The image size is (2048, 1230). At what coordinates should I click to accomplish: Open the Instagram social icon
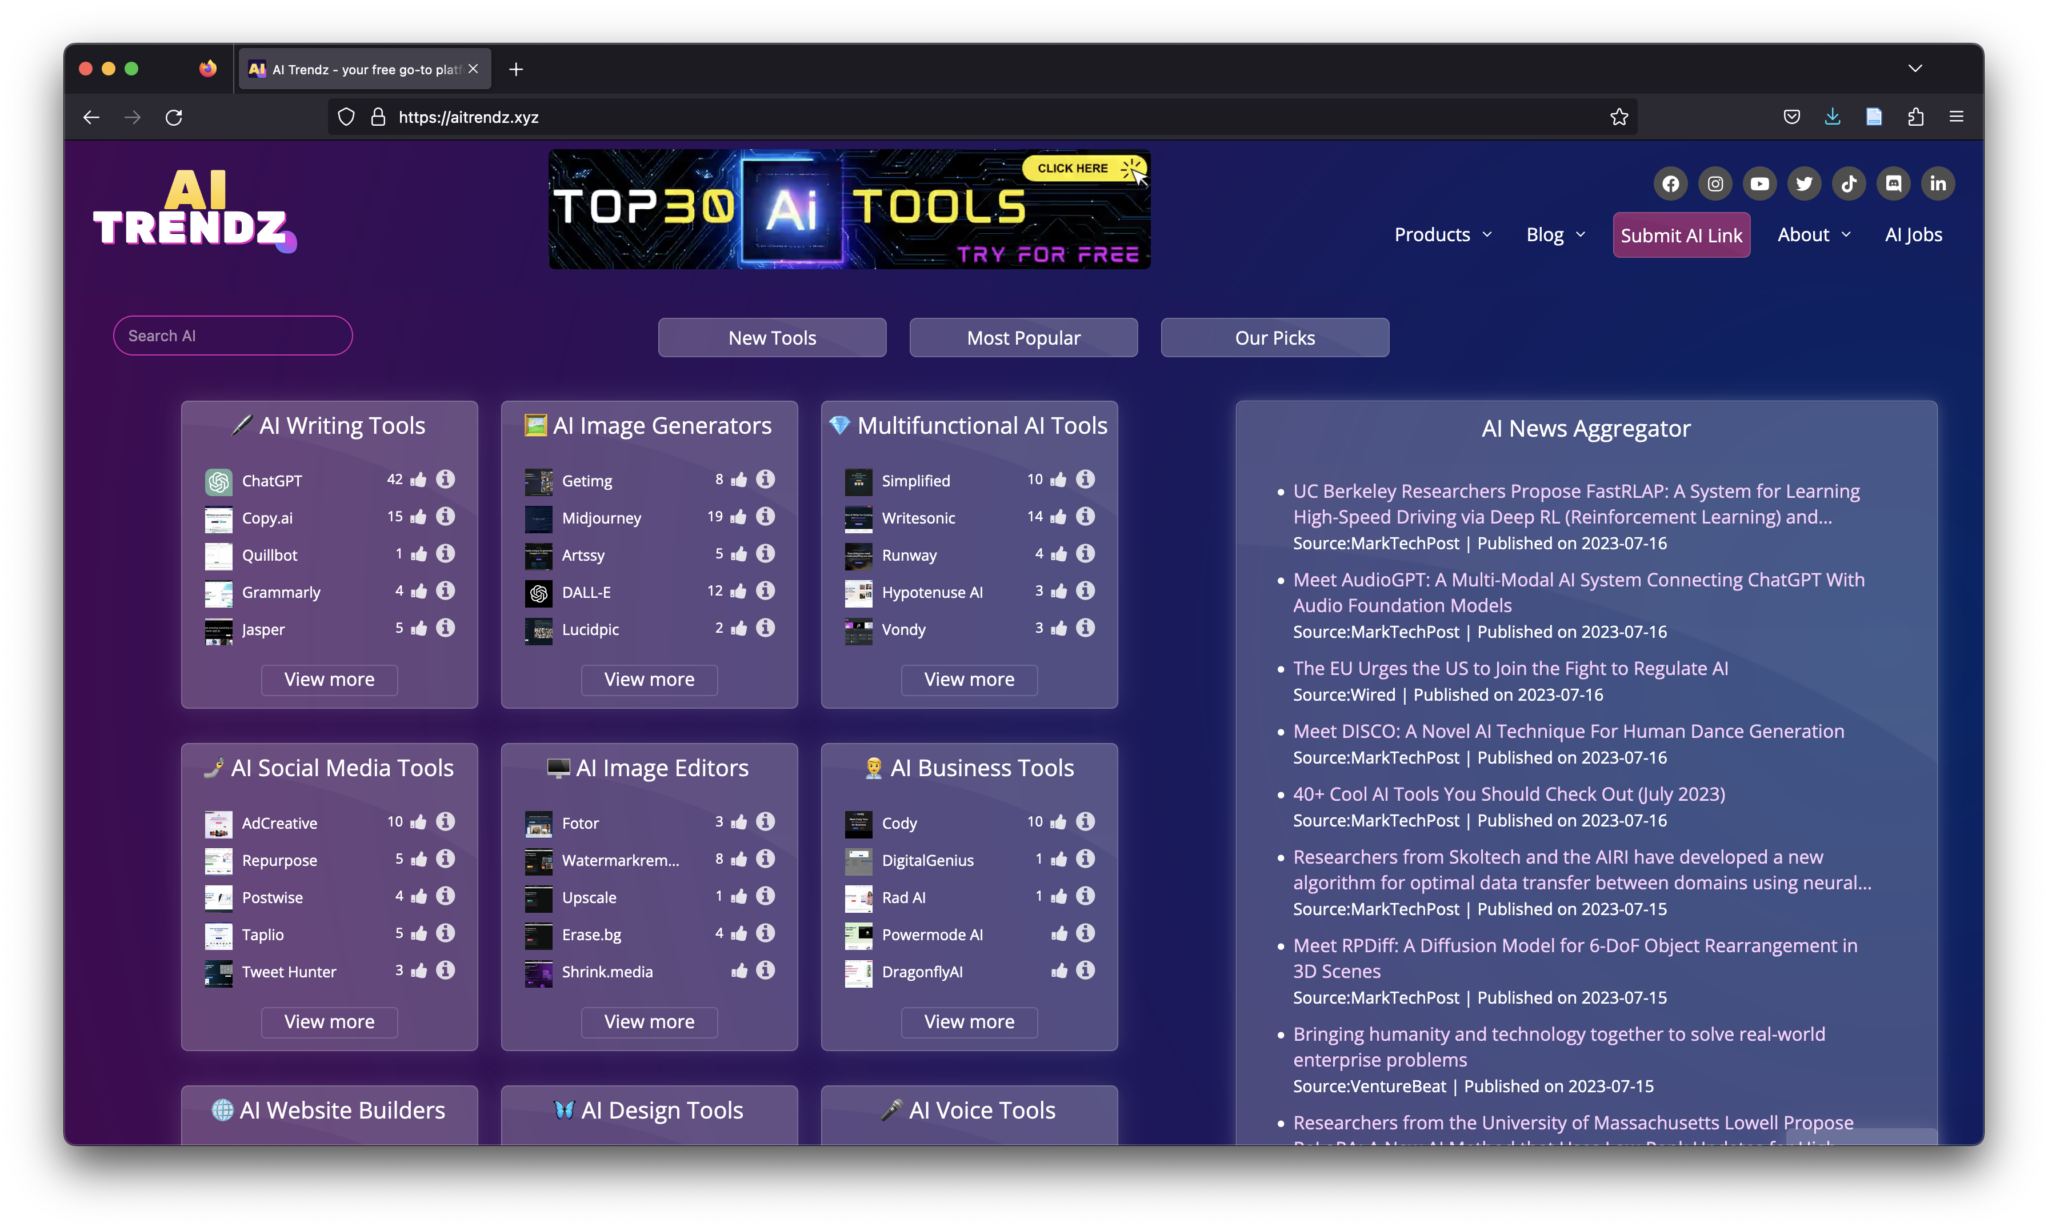(x=1715, y=184)
